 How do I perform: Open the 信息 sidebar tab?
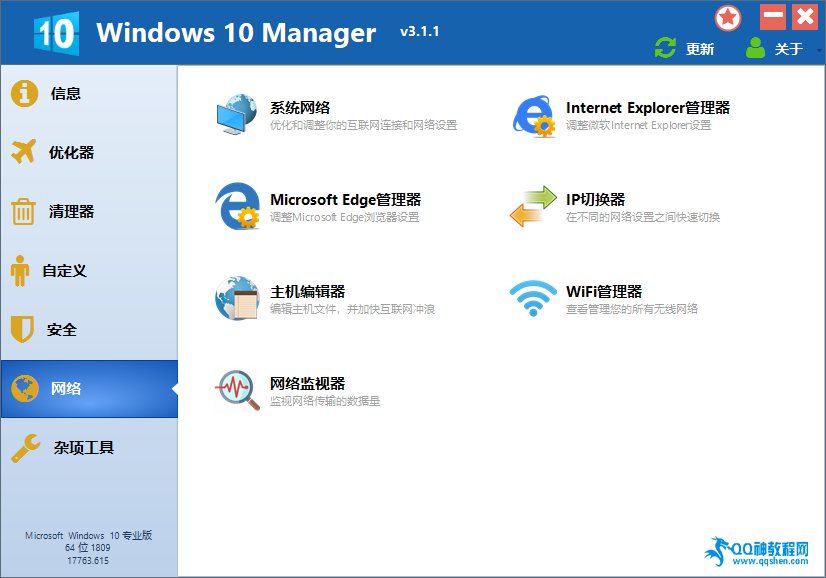pyautogui.click(x=89, y=94)
